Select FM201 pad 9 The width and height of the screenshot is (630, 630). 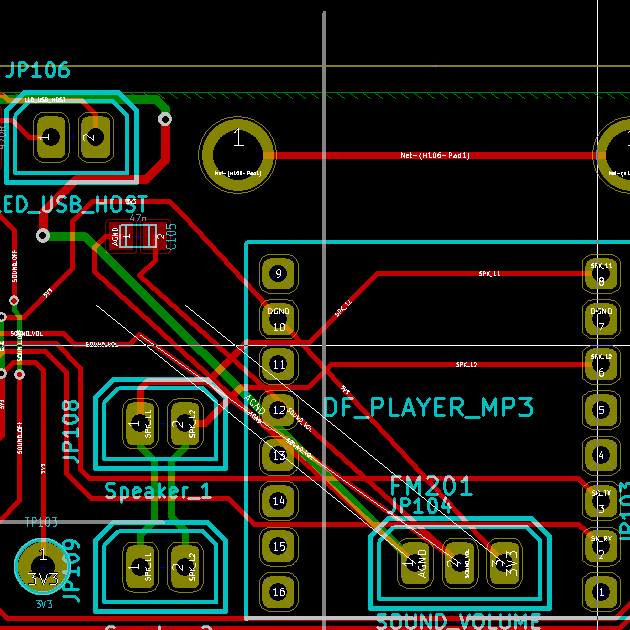pyautogui.click(x=278, y=274)
